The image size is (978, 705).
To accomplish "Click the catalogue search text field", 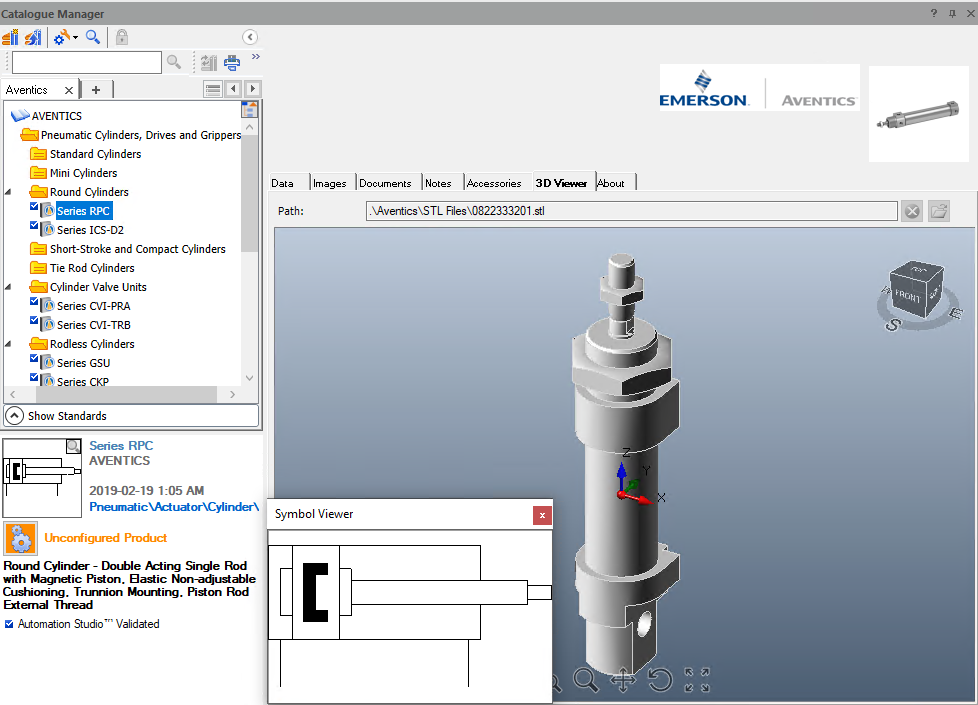I will pos(86,63).
